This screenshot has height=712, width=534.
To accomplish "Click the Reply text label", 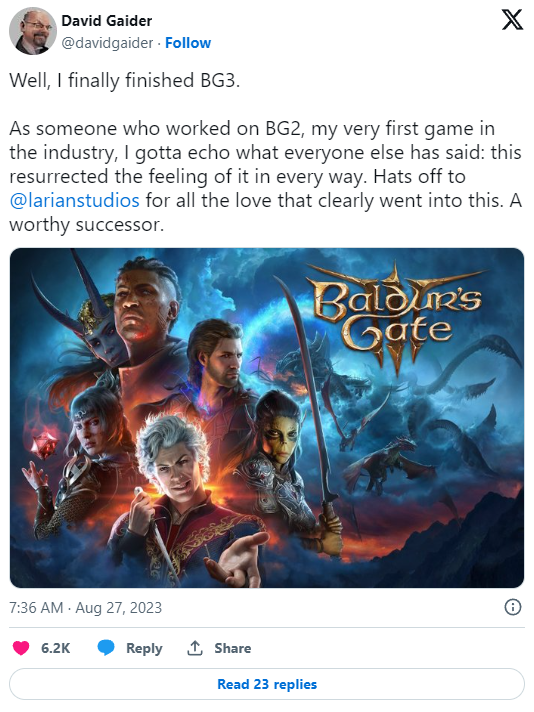I will [144, 648].
